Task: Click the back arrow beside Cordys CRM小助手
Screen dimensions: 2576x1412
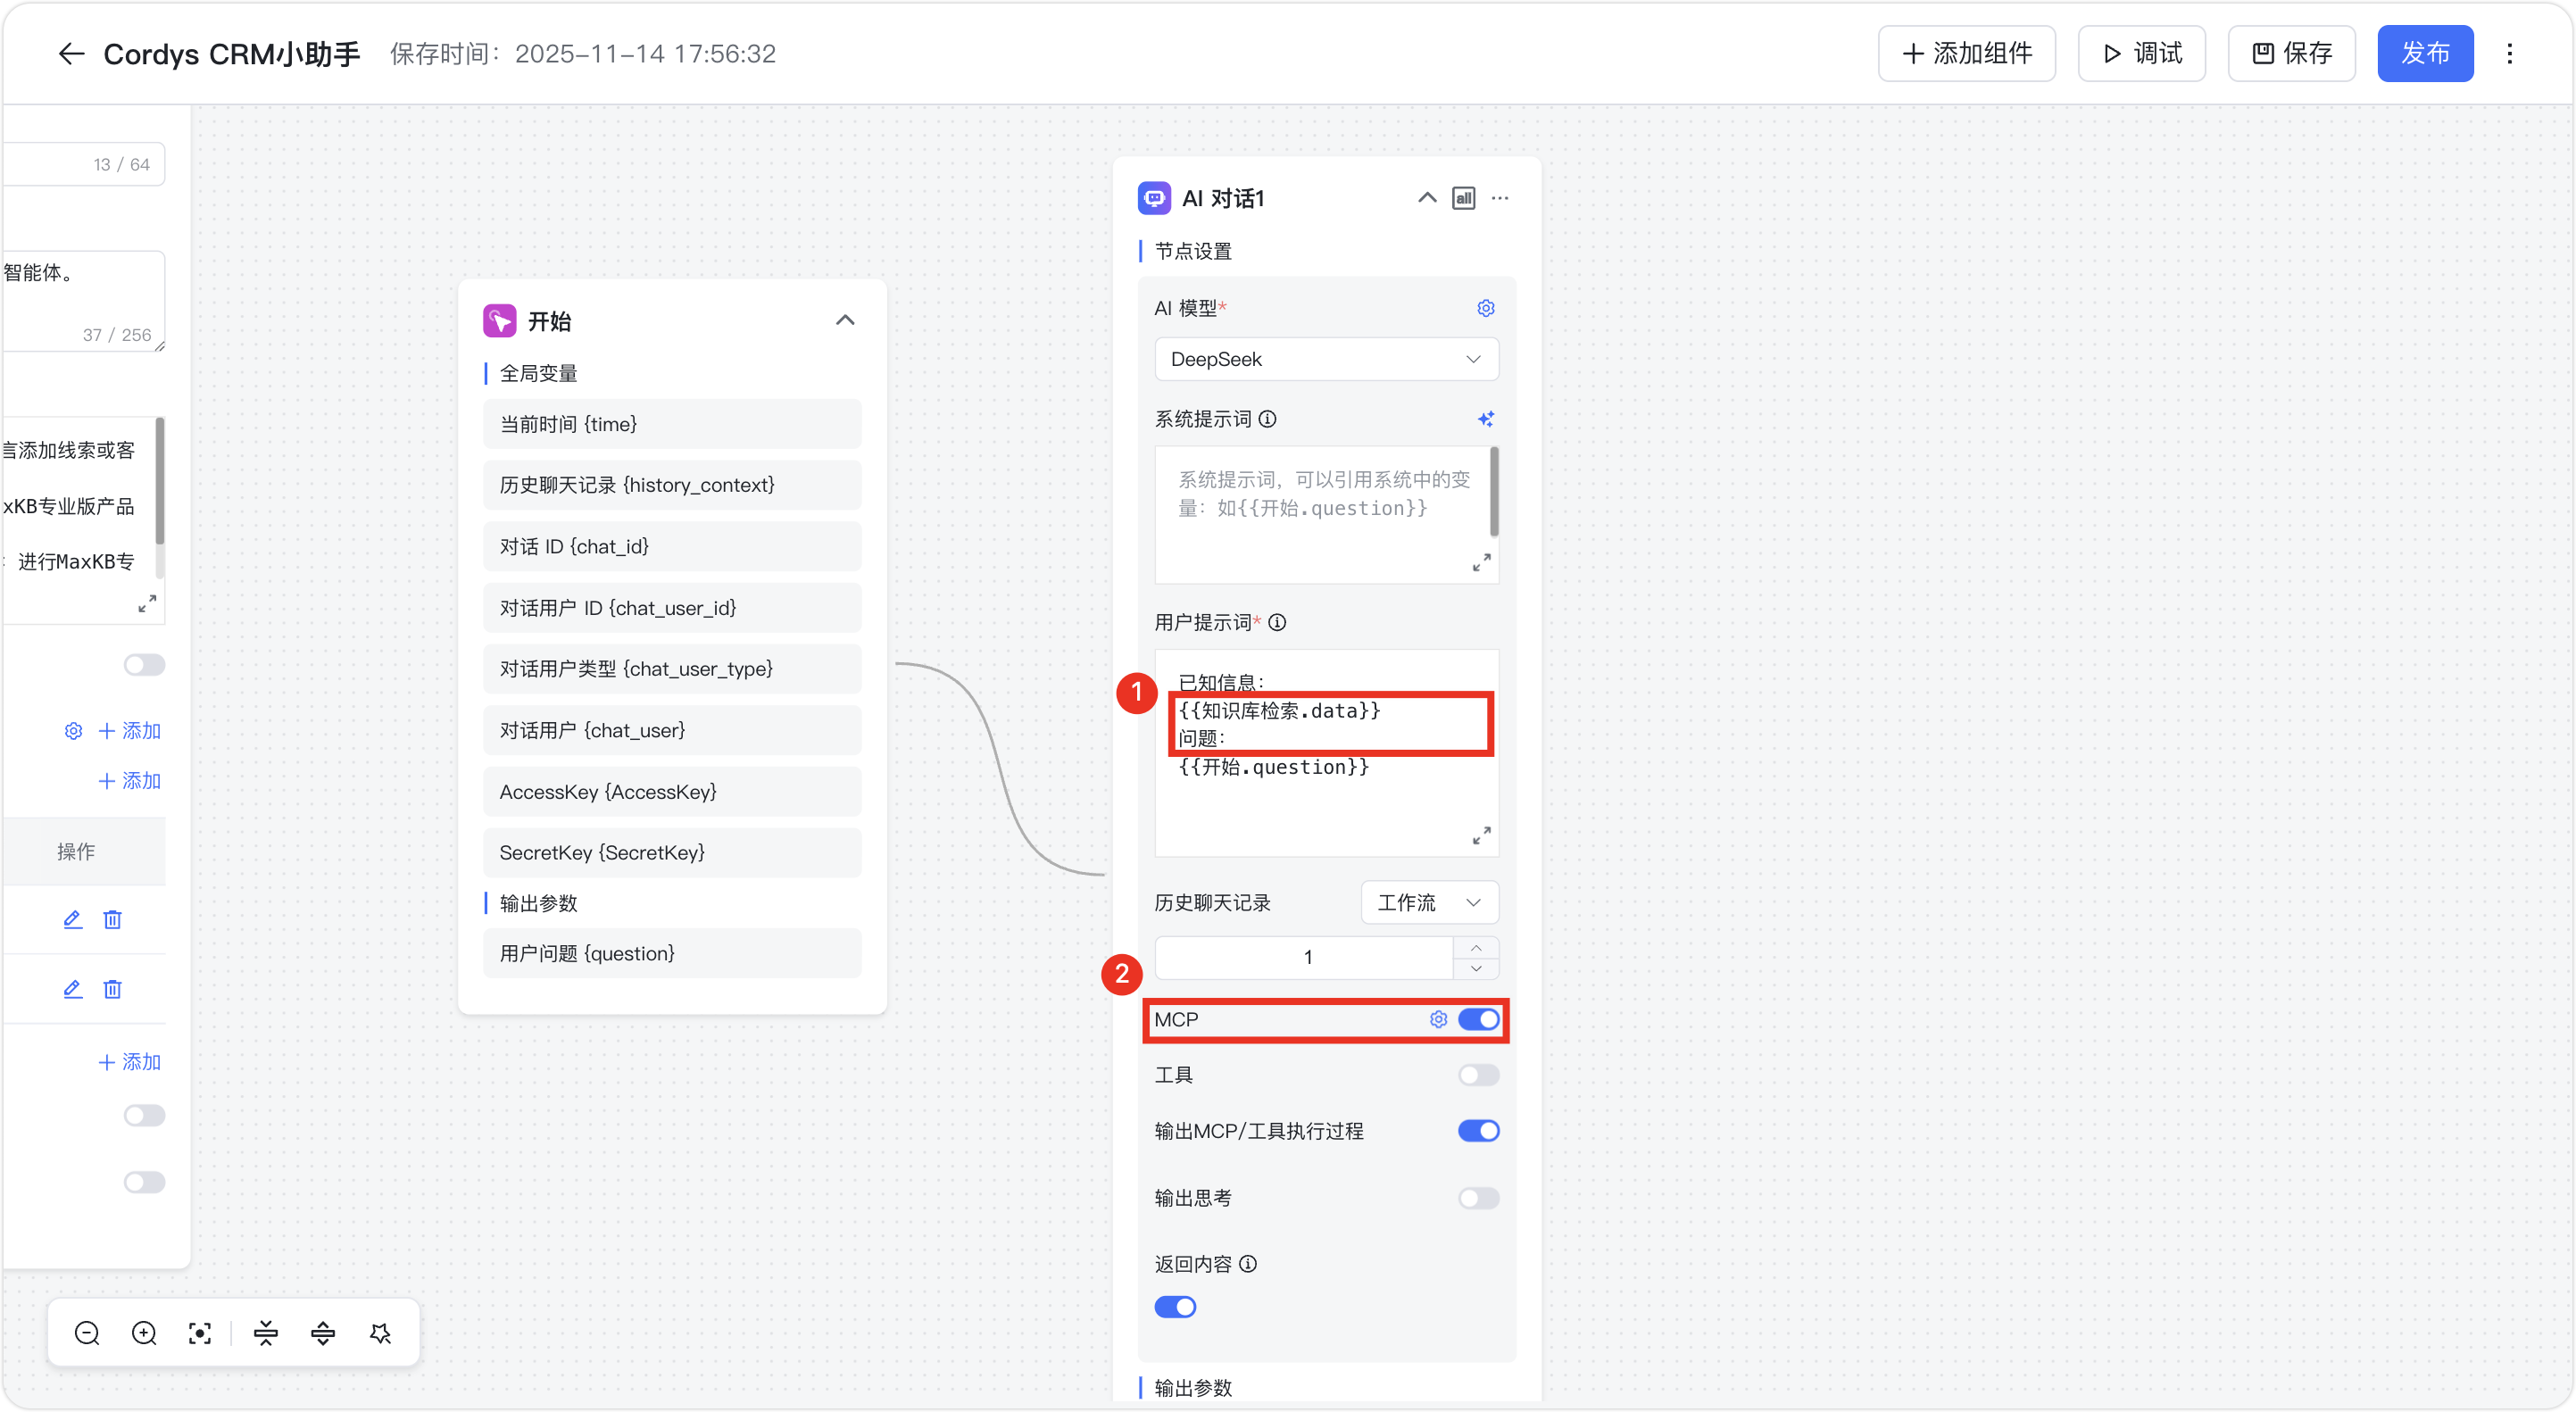Action: [71, 54]
